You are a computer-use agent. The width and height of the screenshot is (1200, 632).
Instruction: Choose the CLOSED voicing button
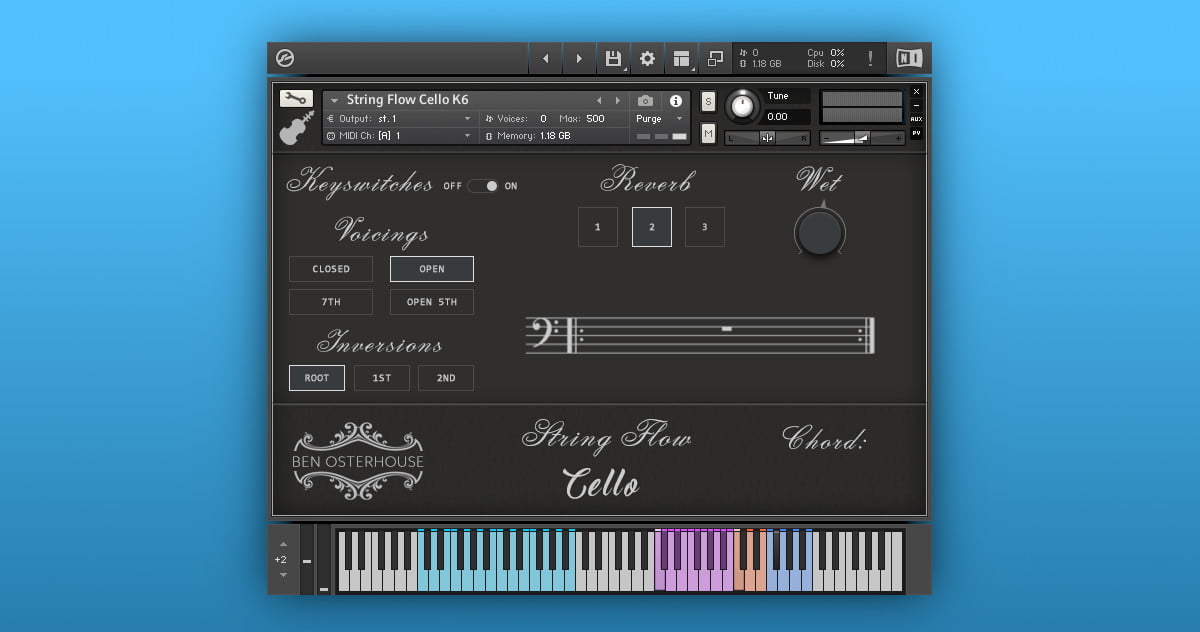tap(331, 269)
